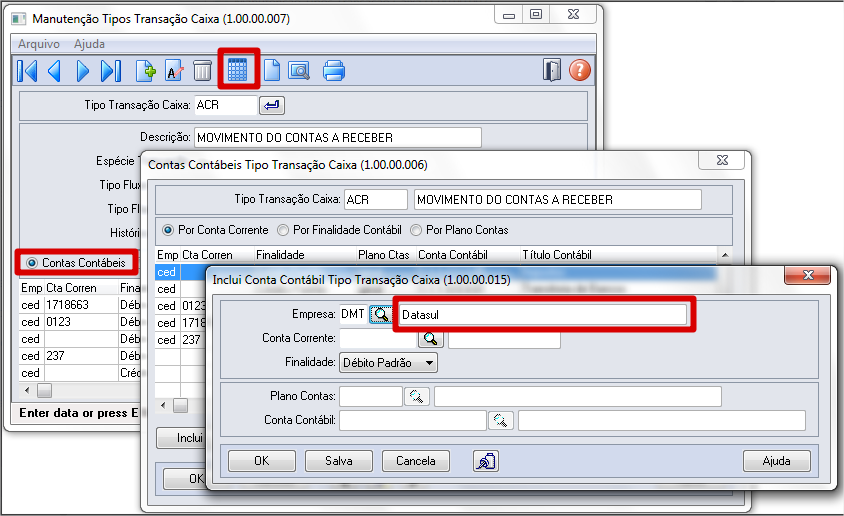844x516 pixels.
Task: Click the Ajuda button in dialog
Action: pos(776,461)
